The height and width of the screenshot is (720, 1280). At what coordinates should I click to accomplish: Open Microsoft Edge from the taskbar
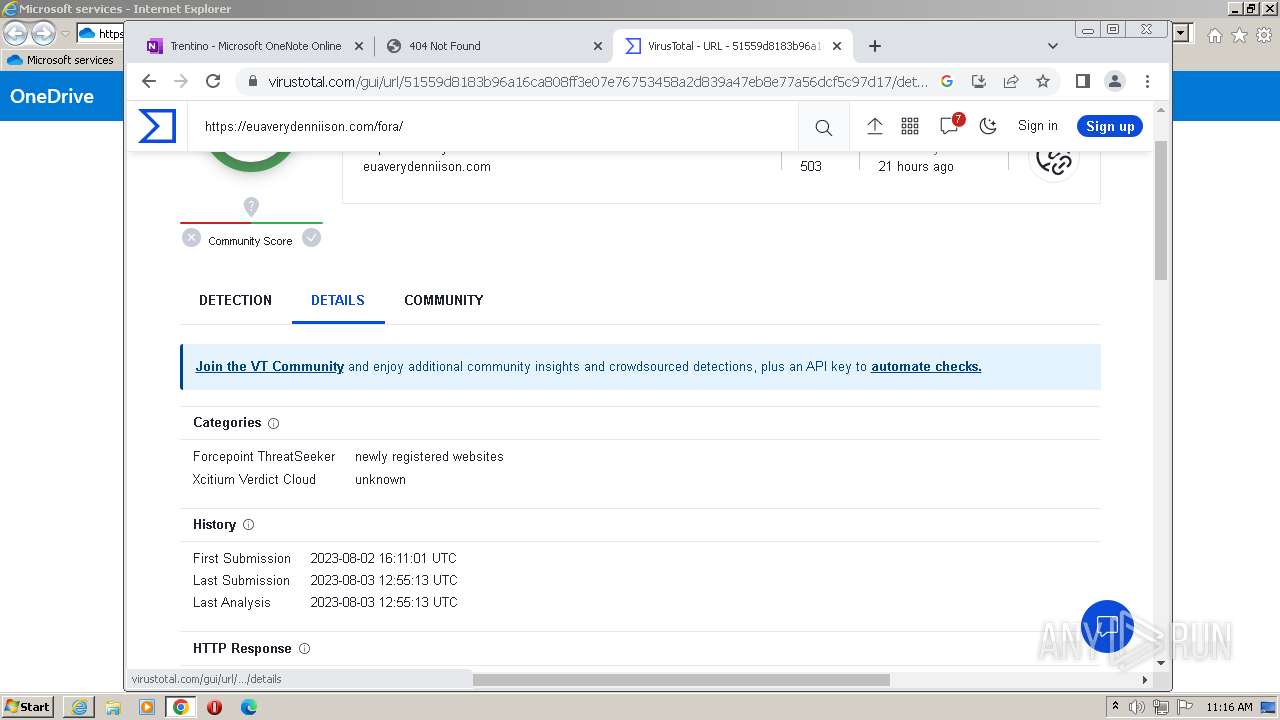click(249, 707)
